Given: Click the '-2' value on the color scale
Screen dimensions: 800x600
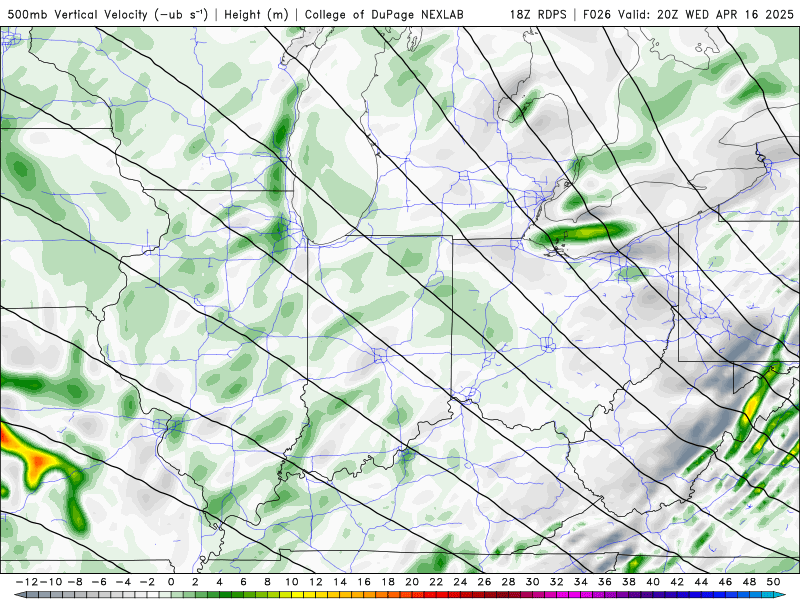Looking at the screenshot, I should pos(147,582).
